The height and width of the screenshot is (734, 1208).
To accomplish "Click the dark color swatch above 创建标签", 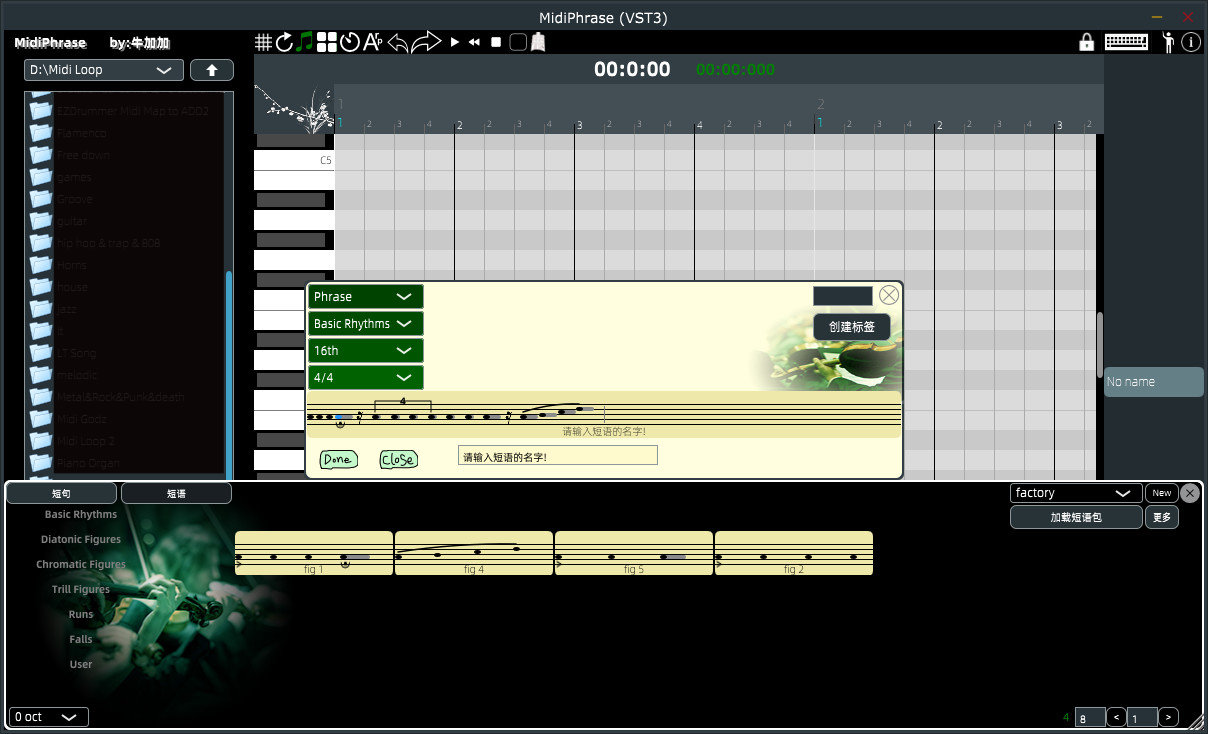I will pos(842,296).
